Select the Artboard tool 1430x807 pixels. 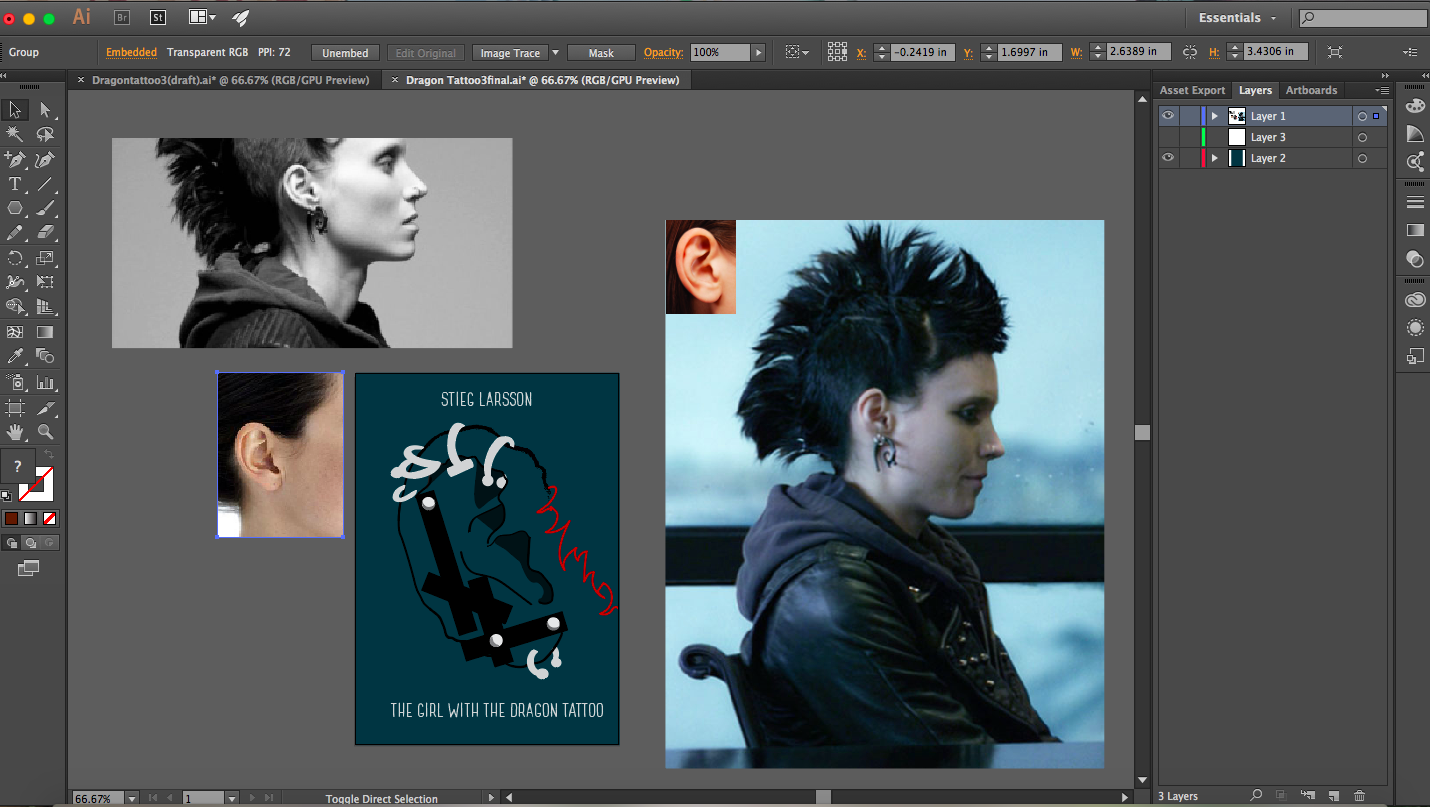click(15, 407)
